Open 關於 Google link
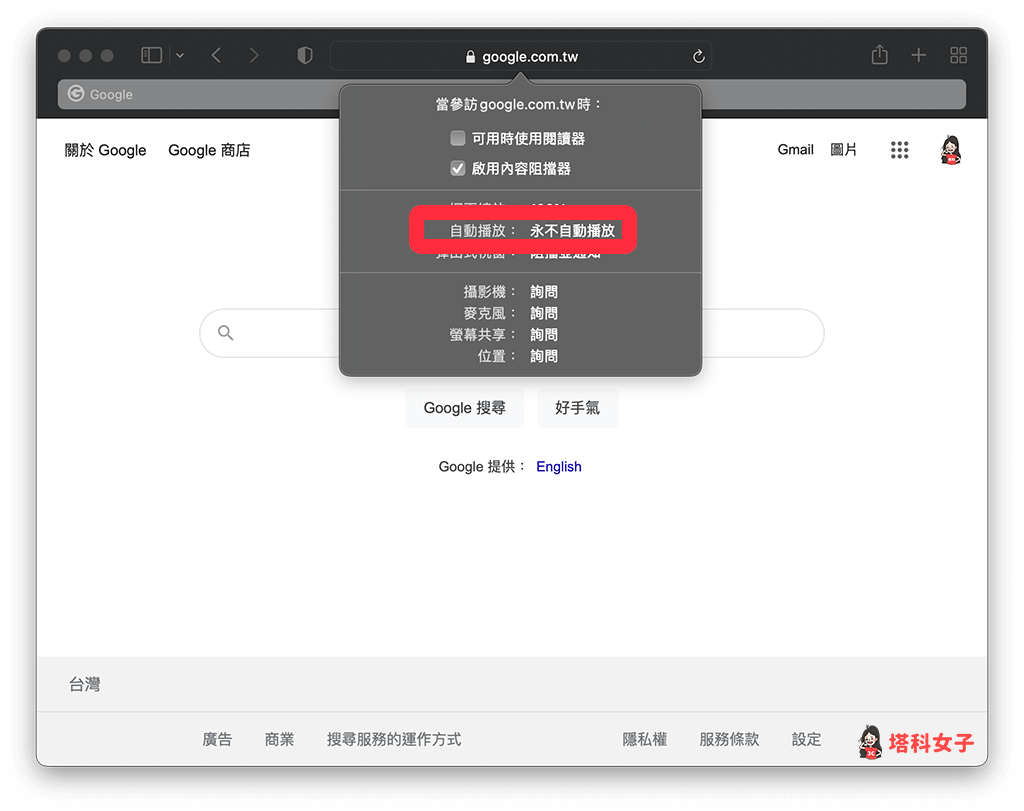 [x=105, y=150]
